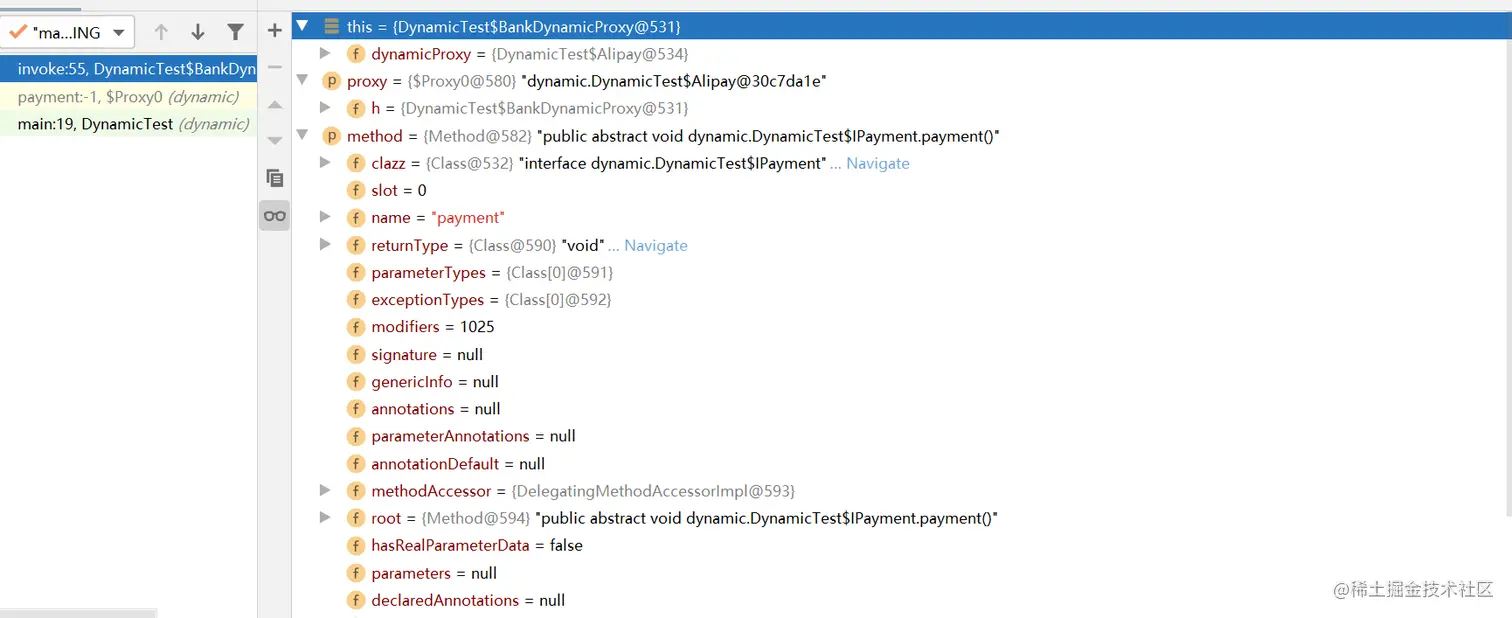Click Navigate link beside clazz
This screenshot has width=1512, height=618.
877,163
